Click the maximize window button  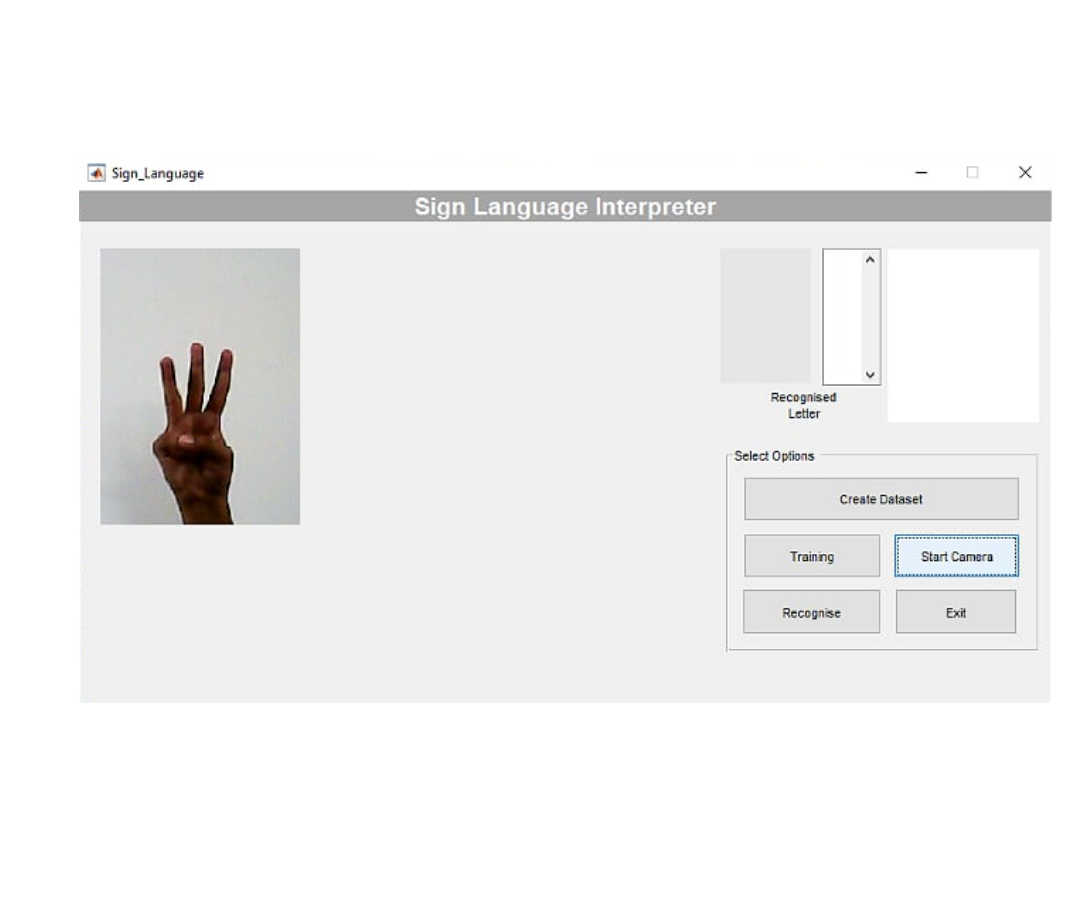click(972, 173)
